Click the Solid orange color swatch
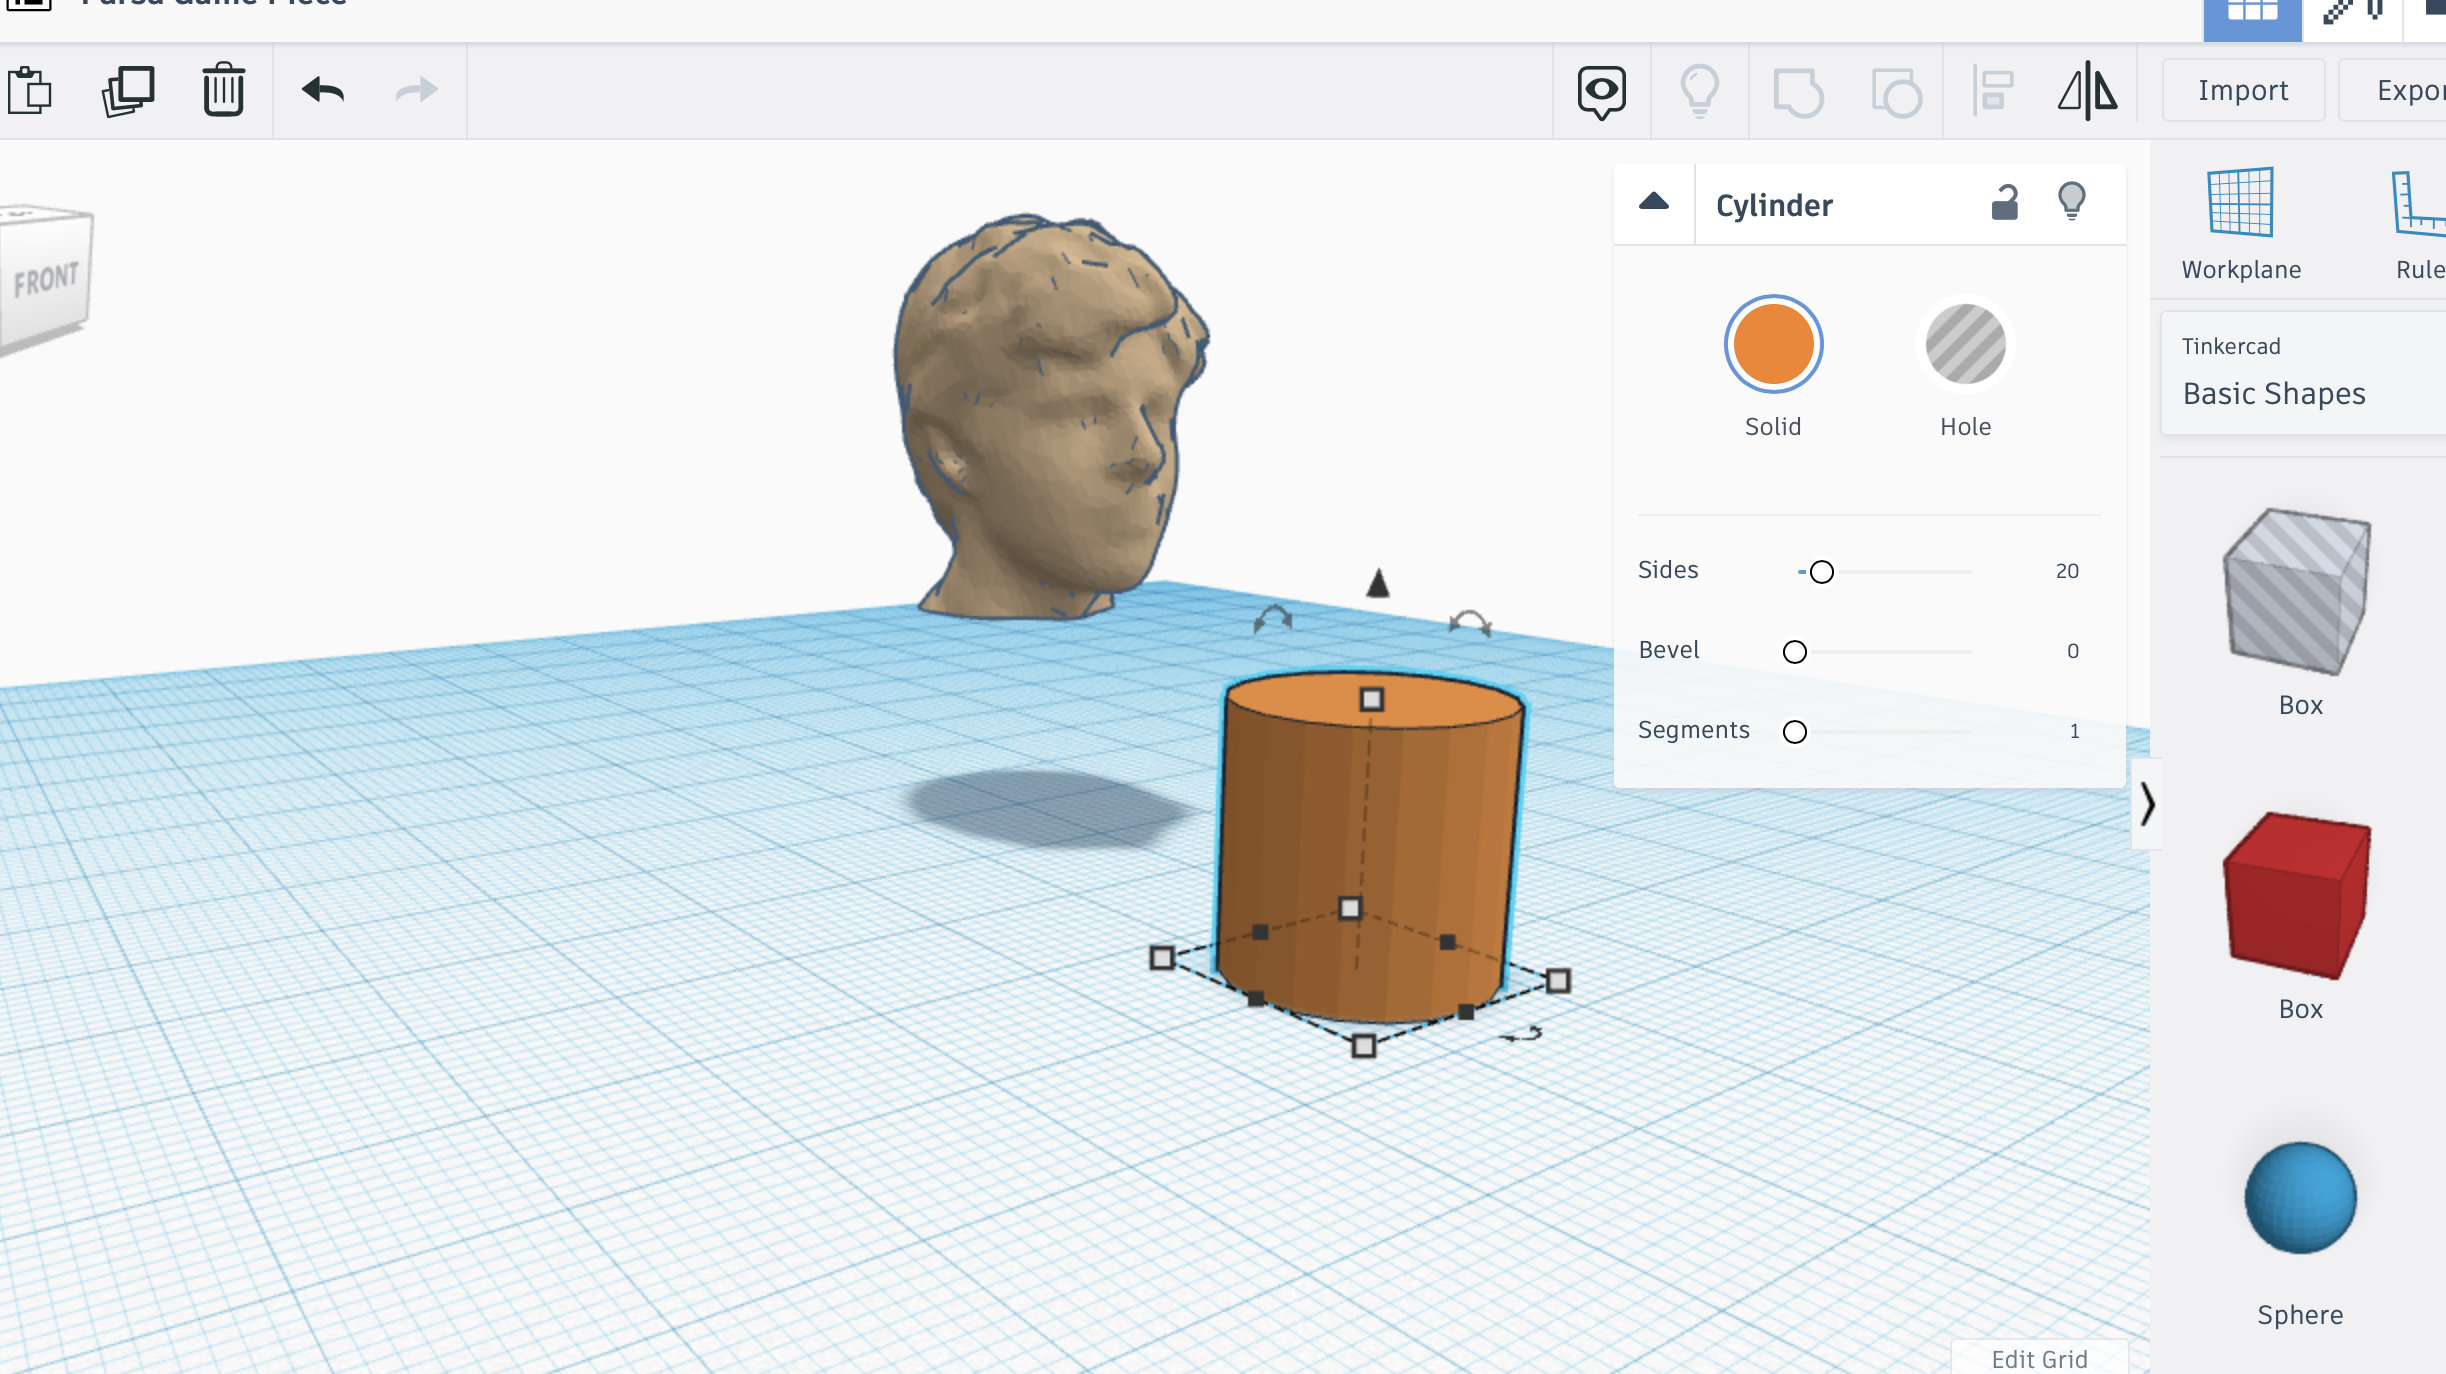The height and width of the screenshot is (1374, 2446). point(1773,345)
